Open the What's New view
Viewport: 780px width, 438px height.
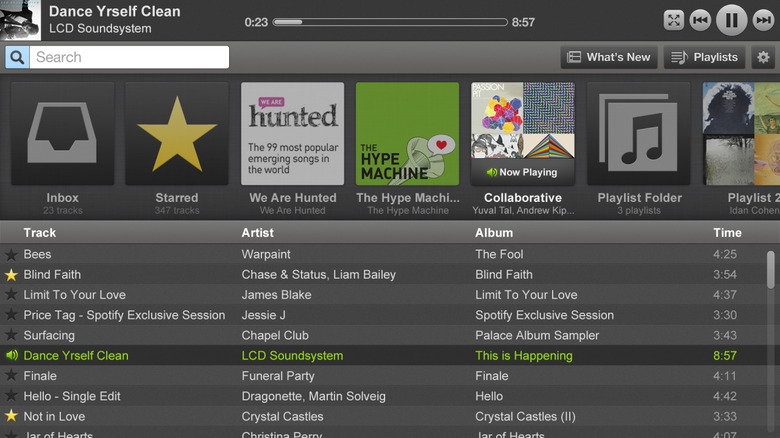[609, 57]
